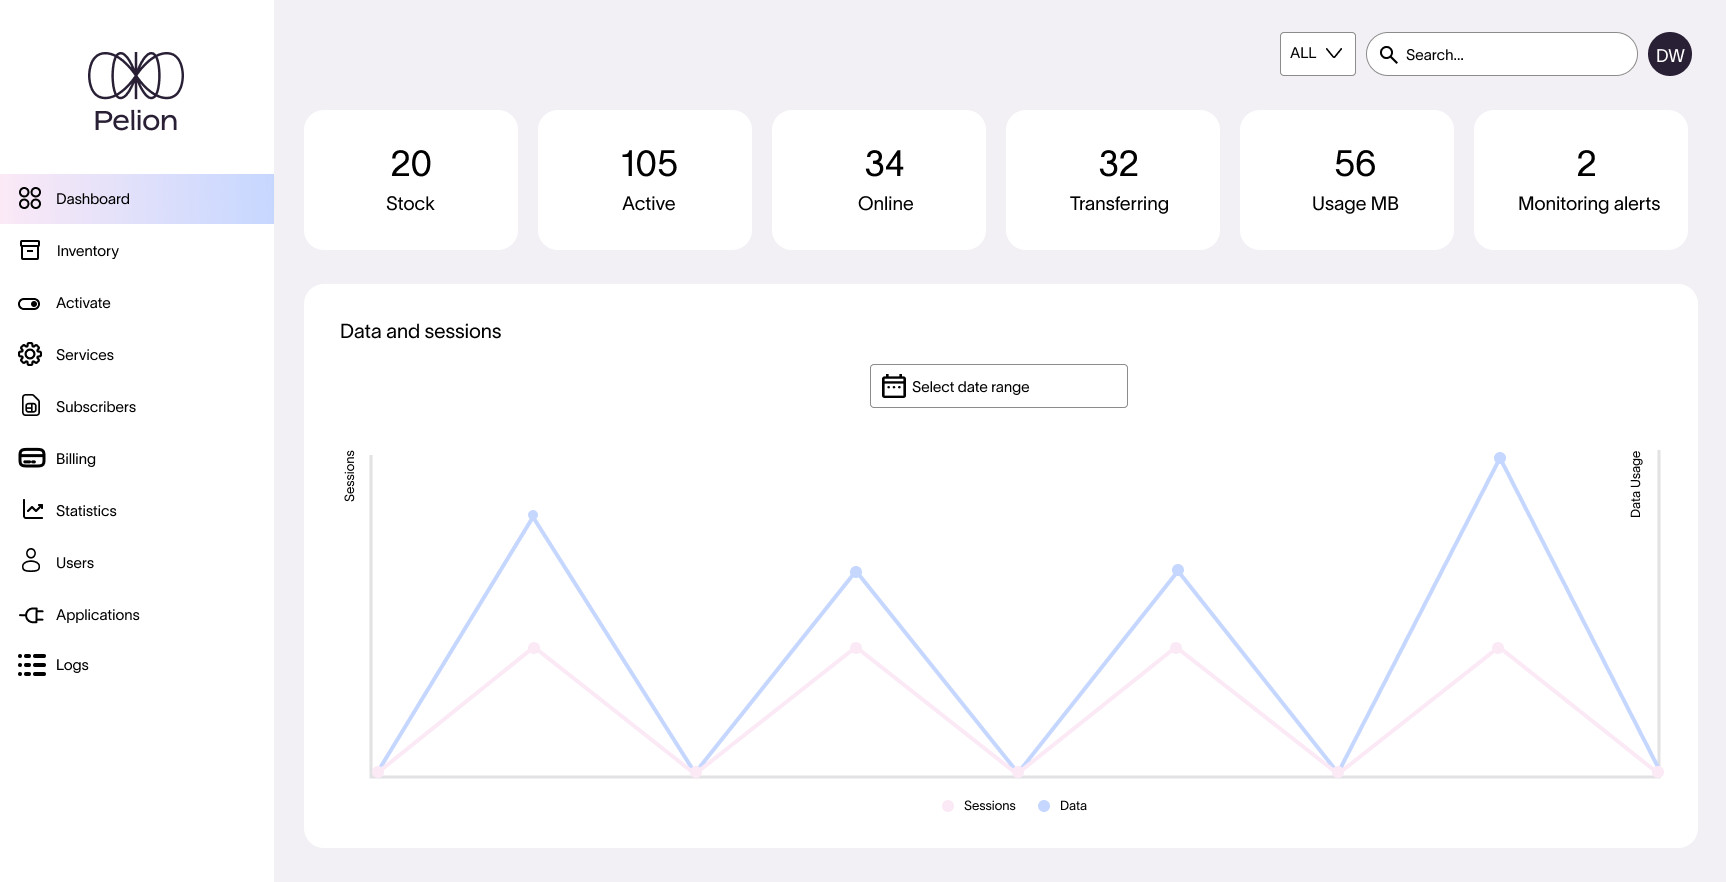Focus the Search input field
1726x882 pixels.
coord(1512,55)
